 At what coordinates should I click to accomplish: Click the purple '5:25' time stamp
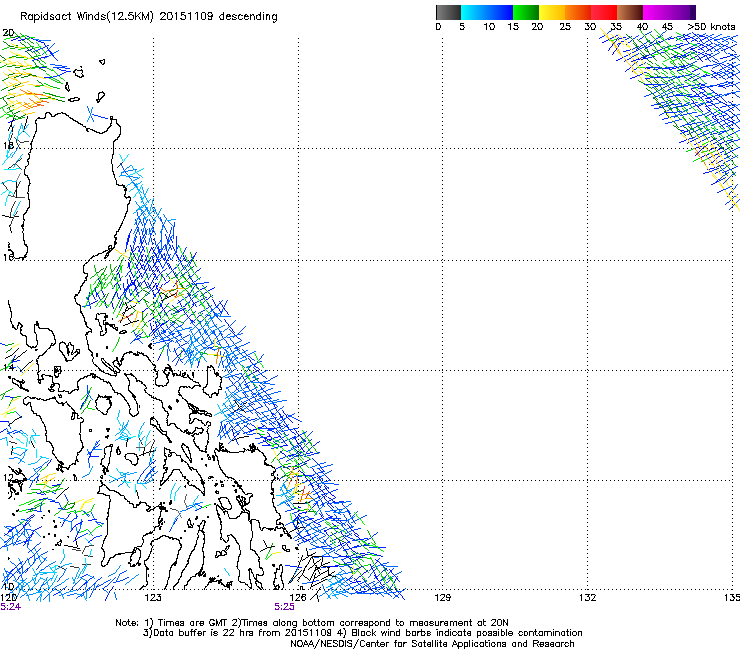[284, 607]
